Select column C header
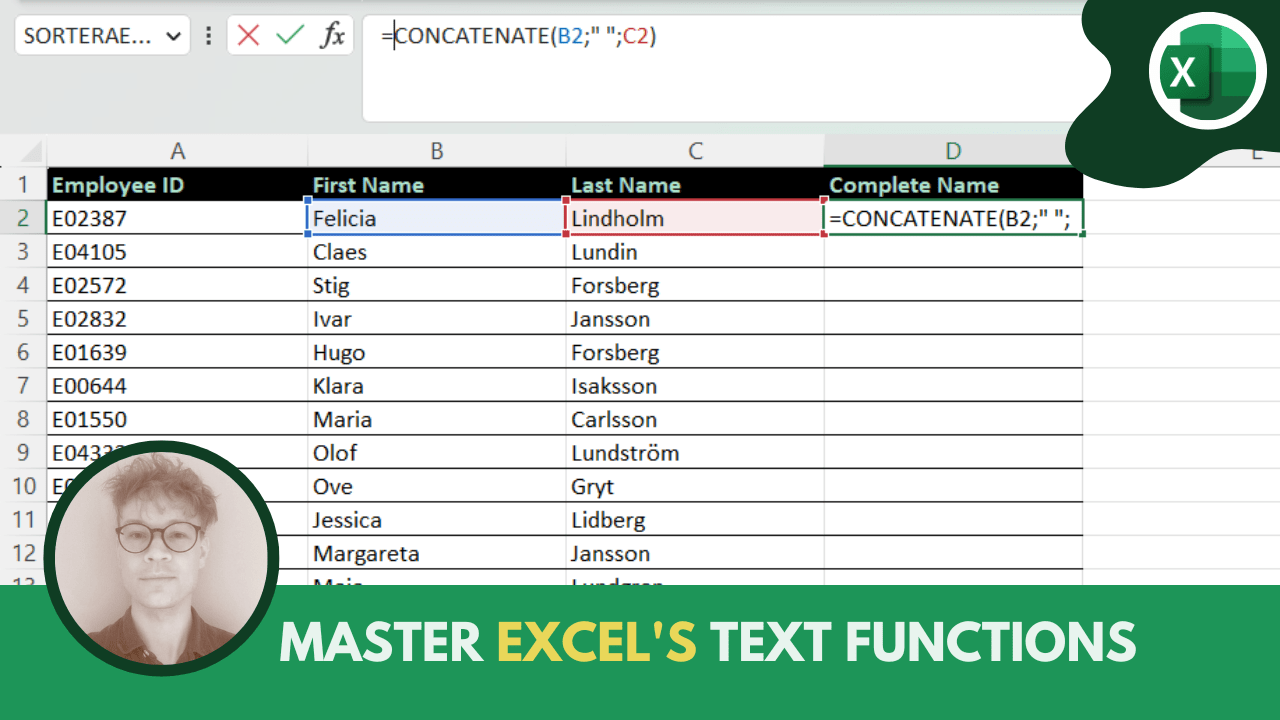 (695, 151)
